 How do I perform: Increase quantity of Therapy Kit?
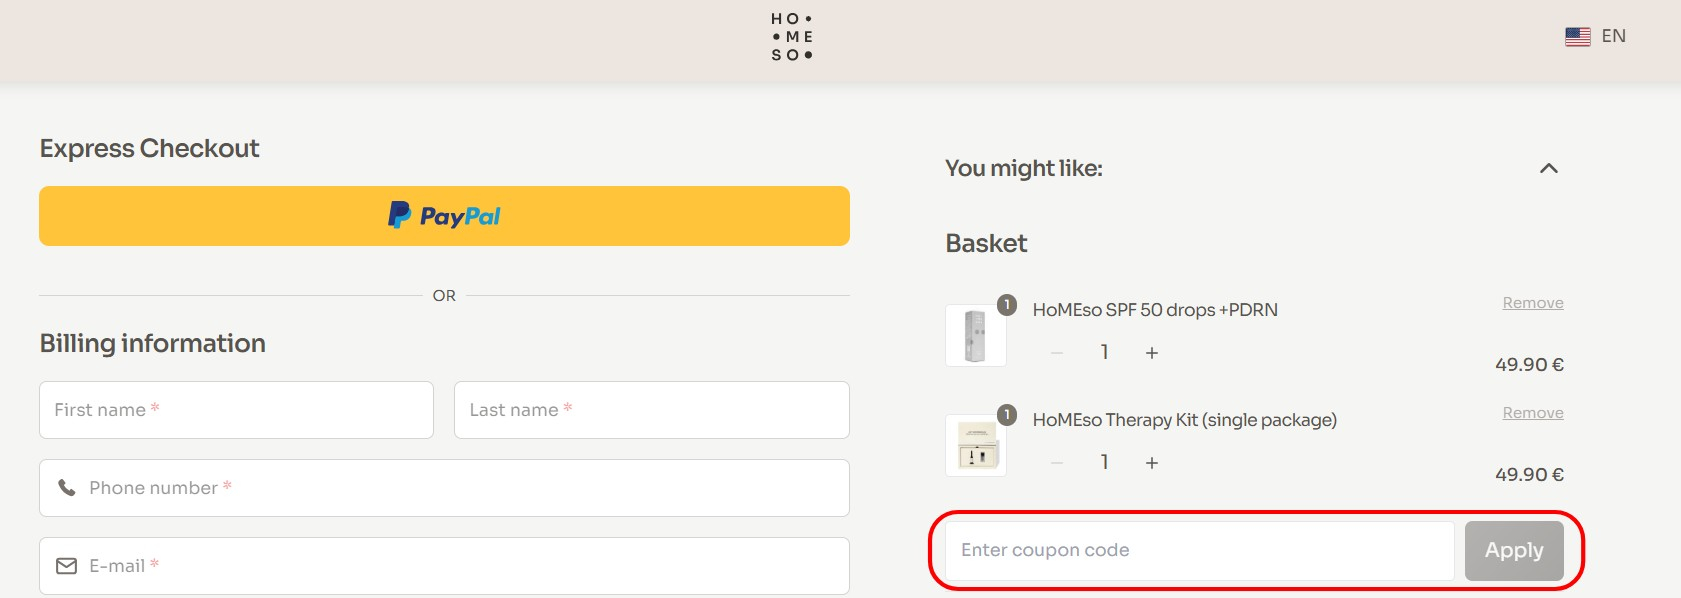pos(1152,463)
